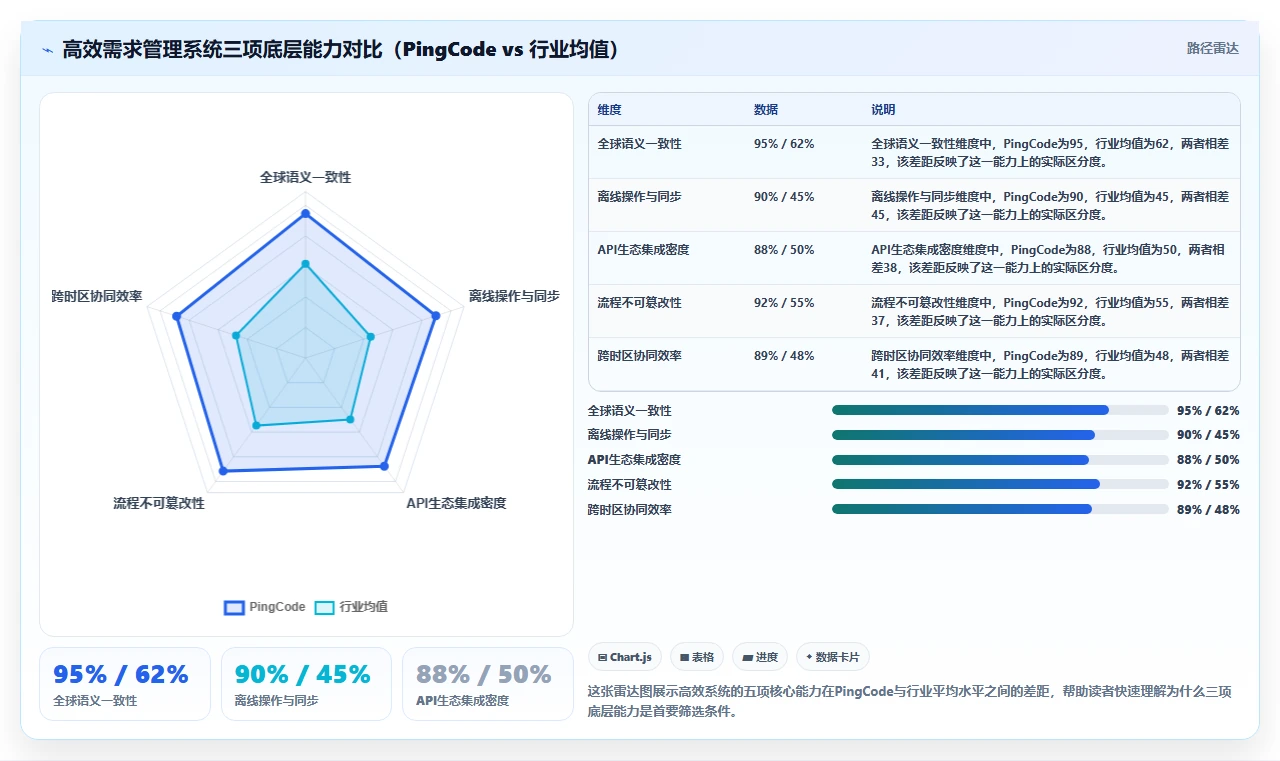Click the 跨时区协同效率 progress bar
The height and width of the screenshot is (761, 1280).
[x=1000, y=509]
